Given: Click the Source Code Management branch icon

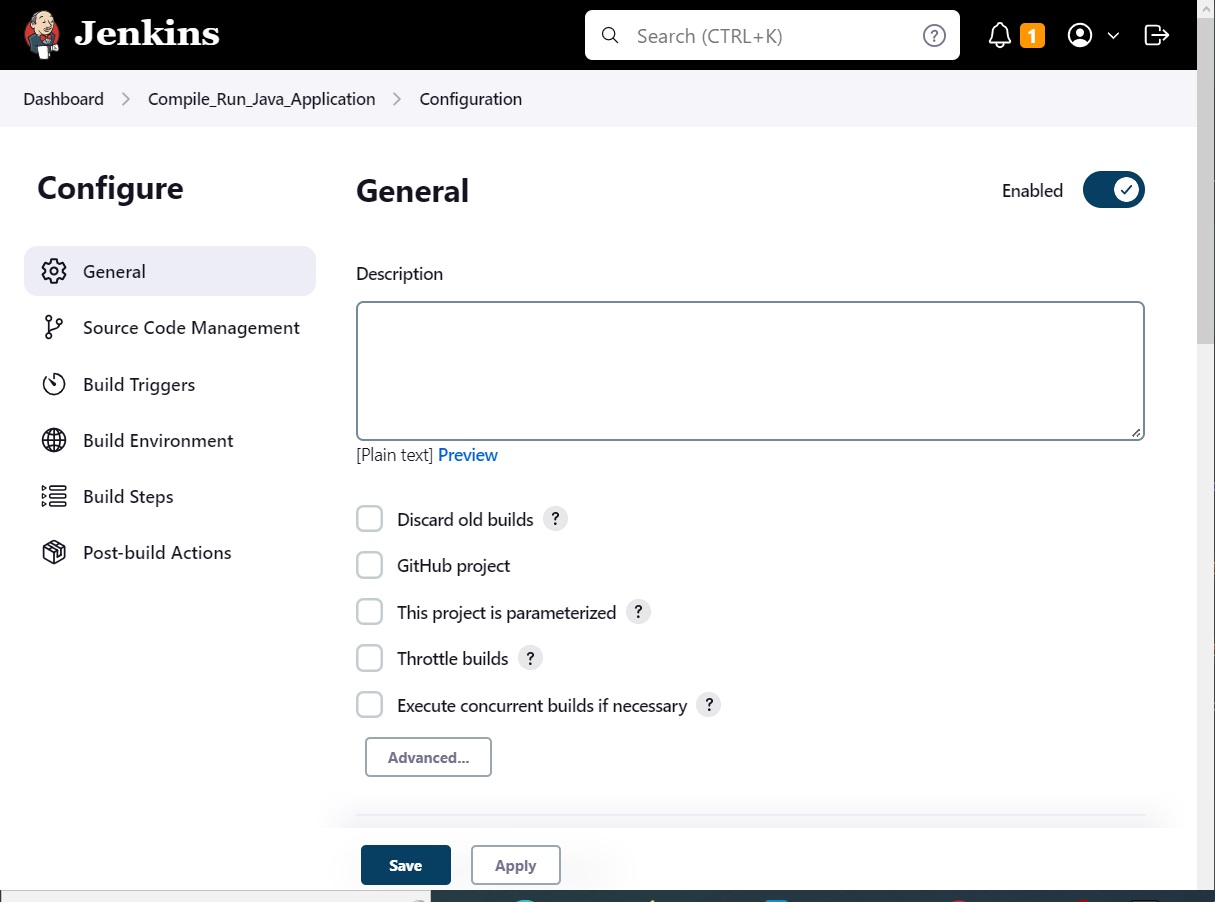Looking at the screenshot, I should pyautogui.click(x=54, y=328).
